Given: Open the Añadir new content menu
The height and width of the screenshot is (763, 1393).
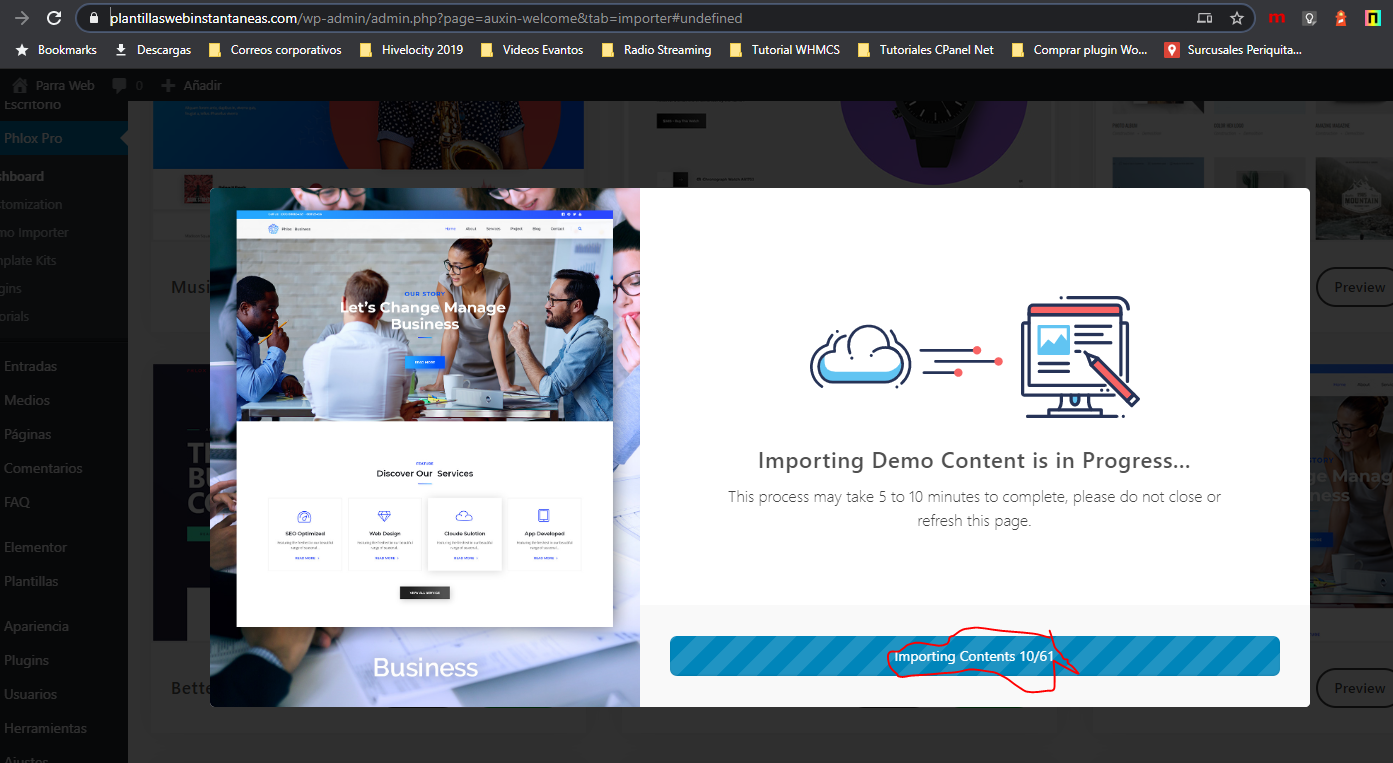Looking at the screenshot, I should coord(192,85).
